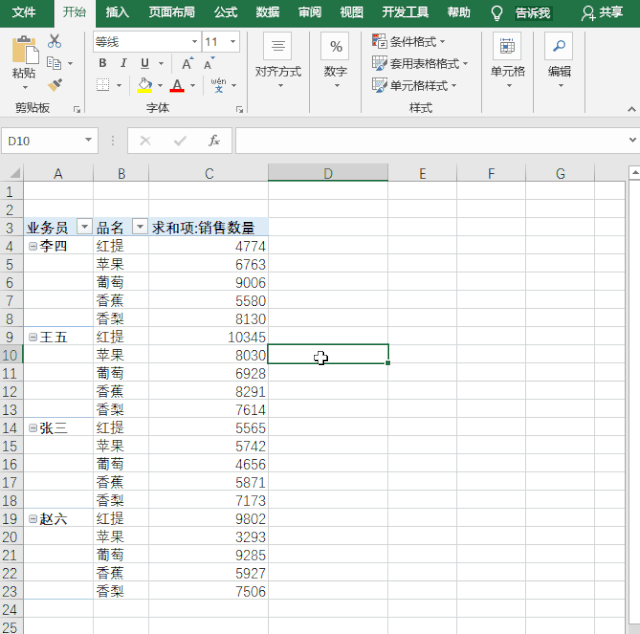Screen dimensions: 640x634
Task: Click the Select All corner triangle
Action: pos(13,174)
